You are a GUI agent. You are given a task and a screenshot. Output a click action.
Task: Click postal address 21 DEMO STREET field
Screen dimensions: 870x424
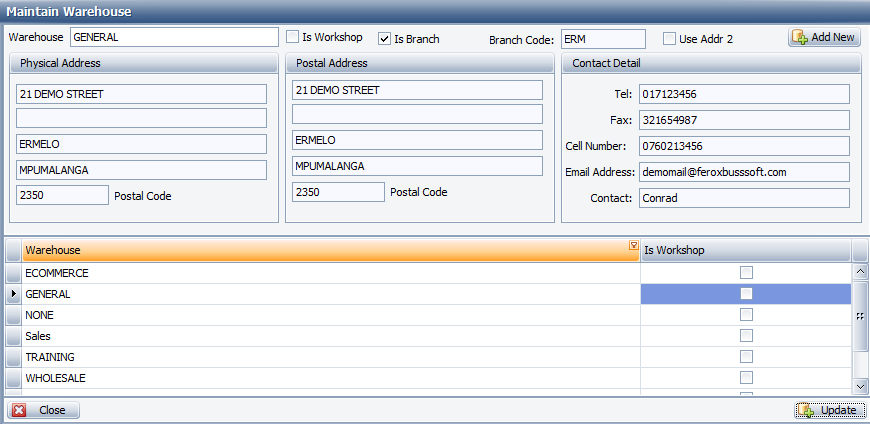click(417, 90)
